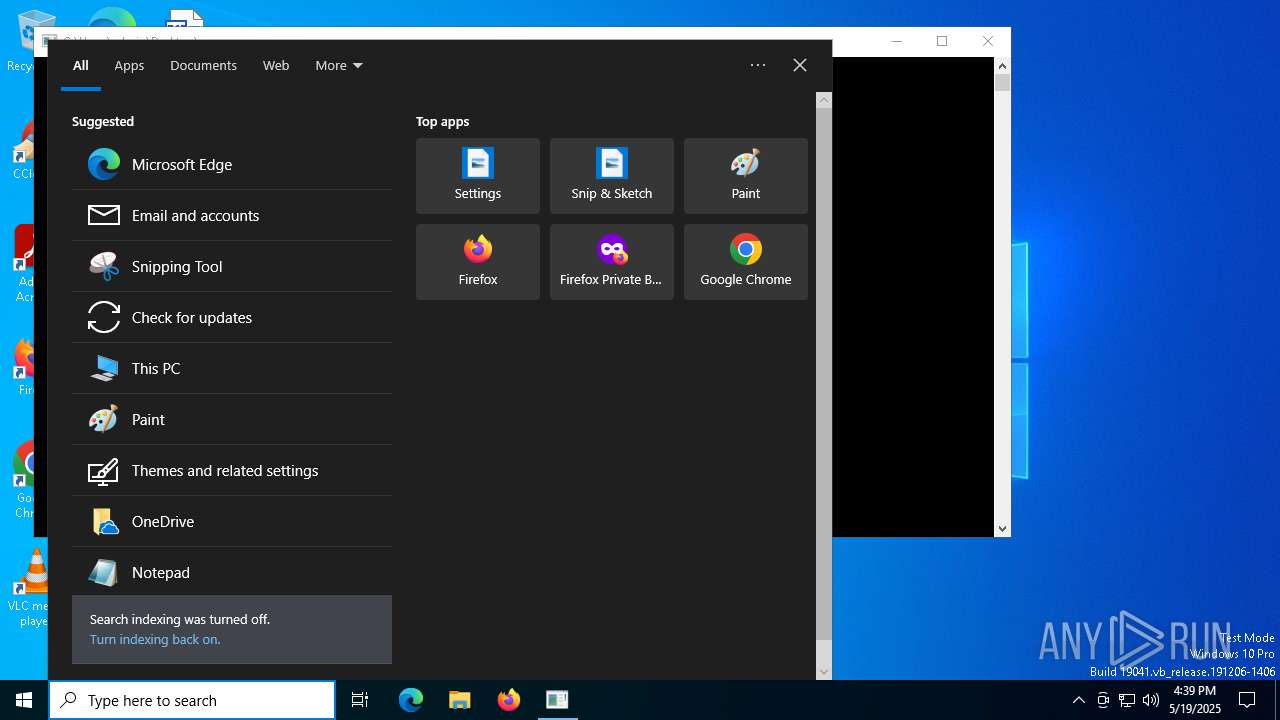The width and height of the screenshot is (1280, 720).
Task: Minimize the background console window
Action: (897, 41)
